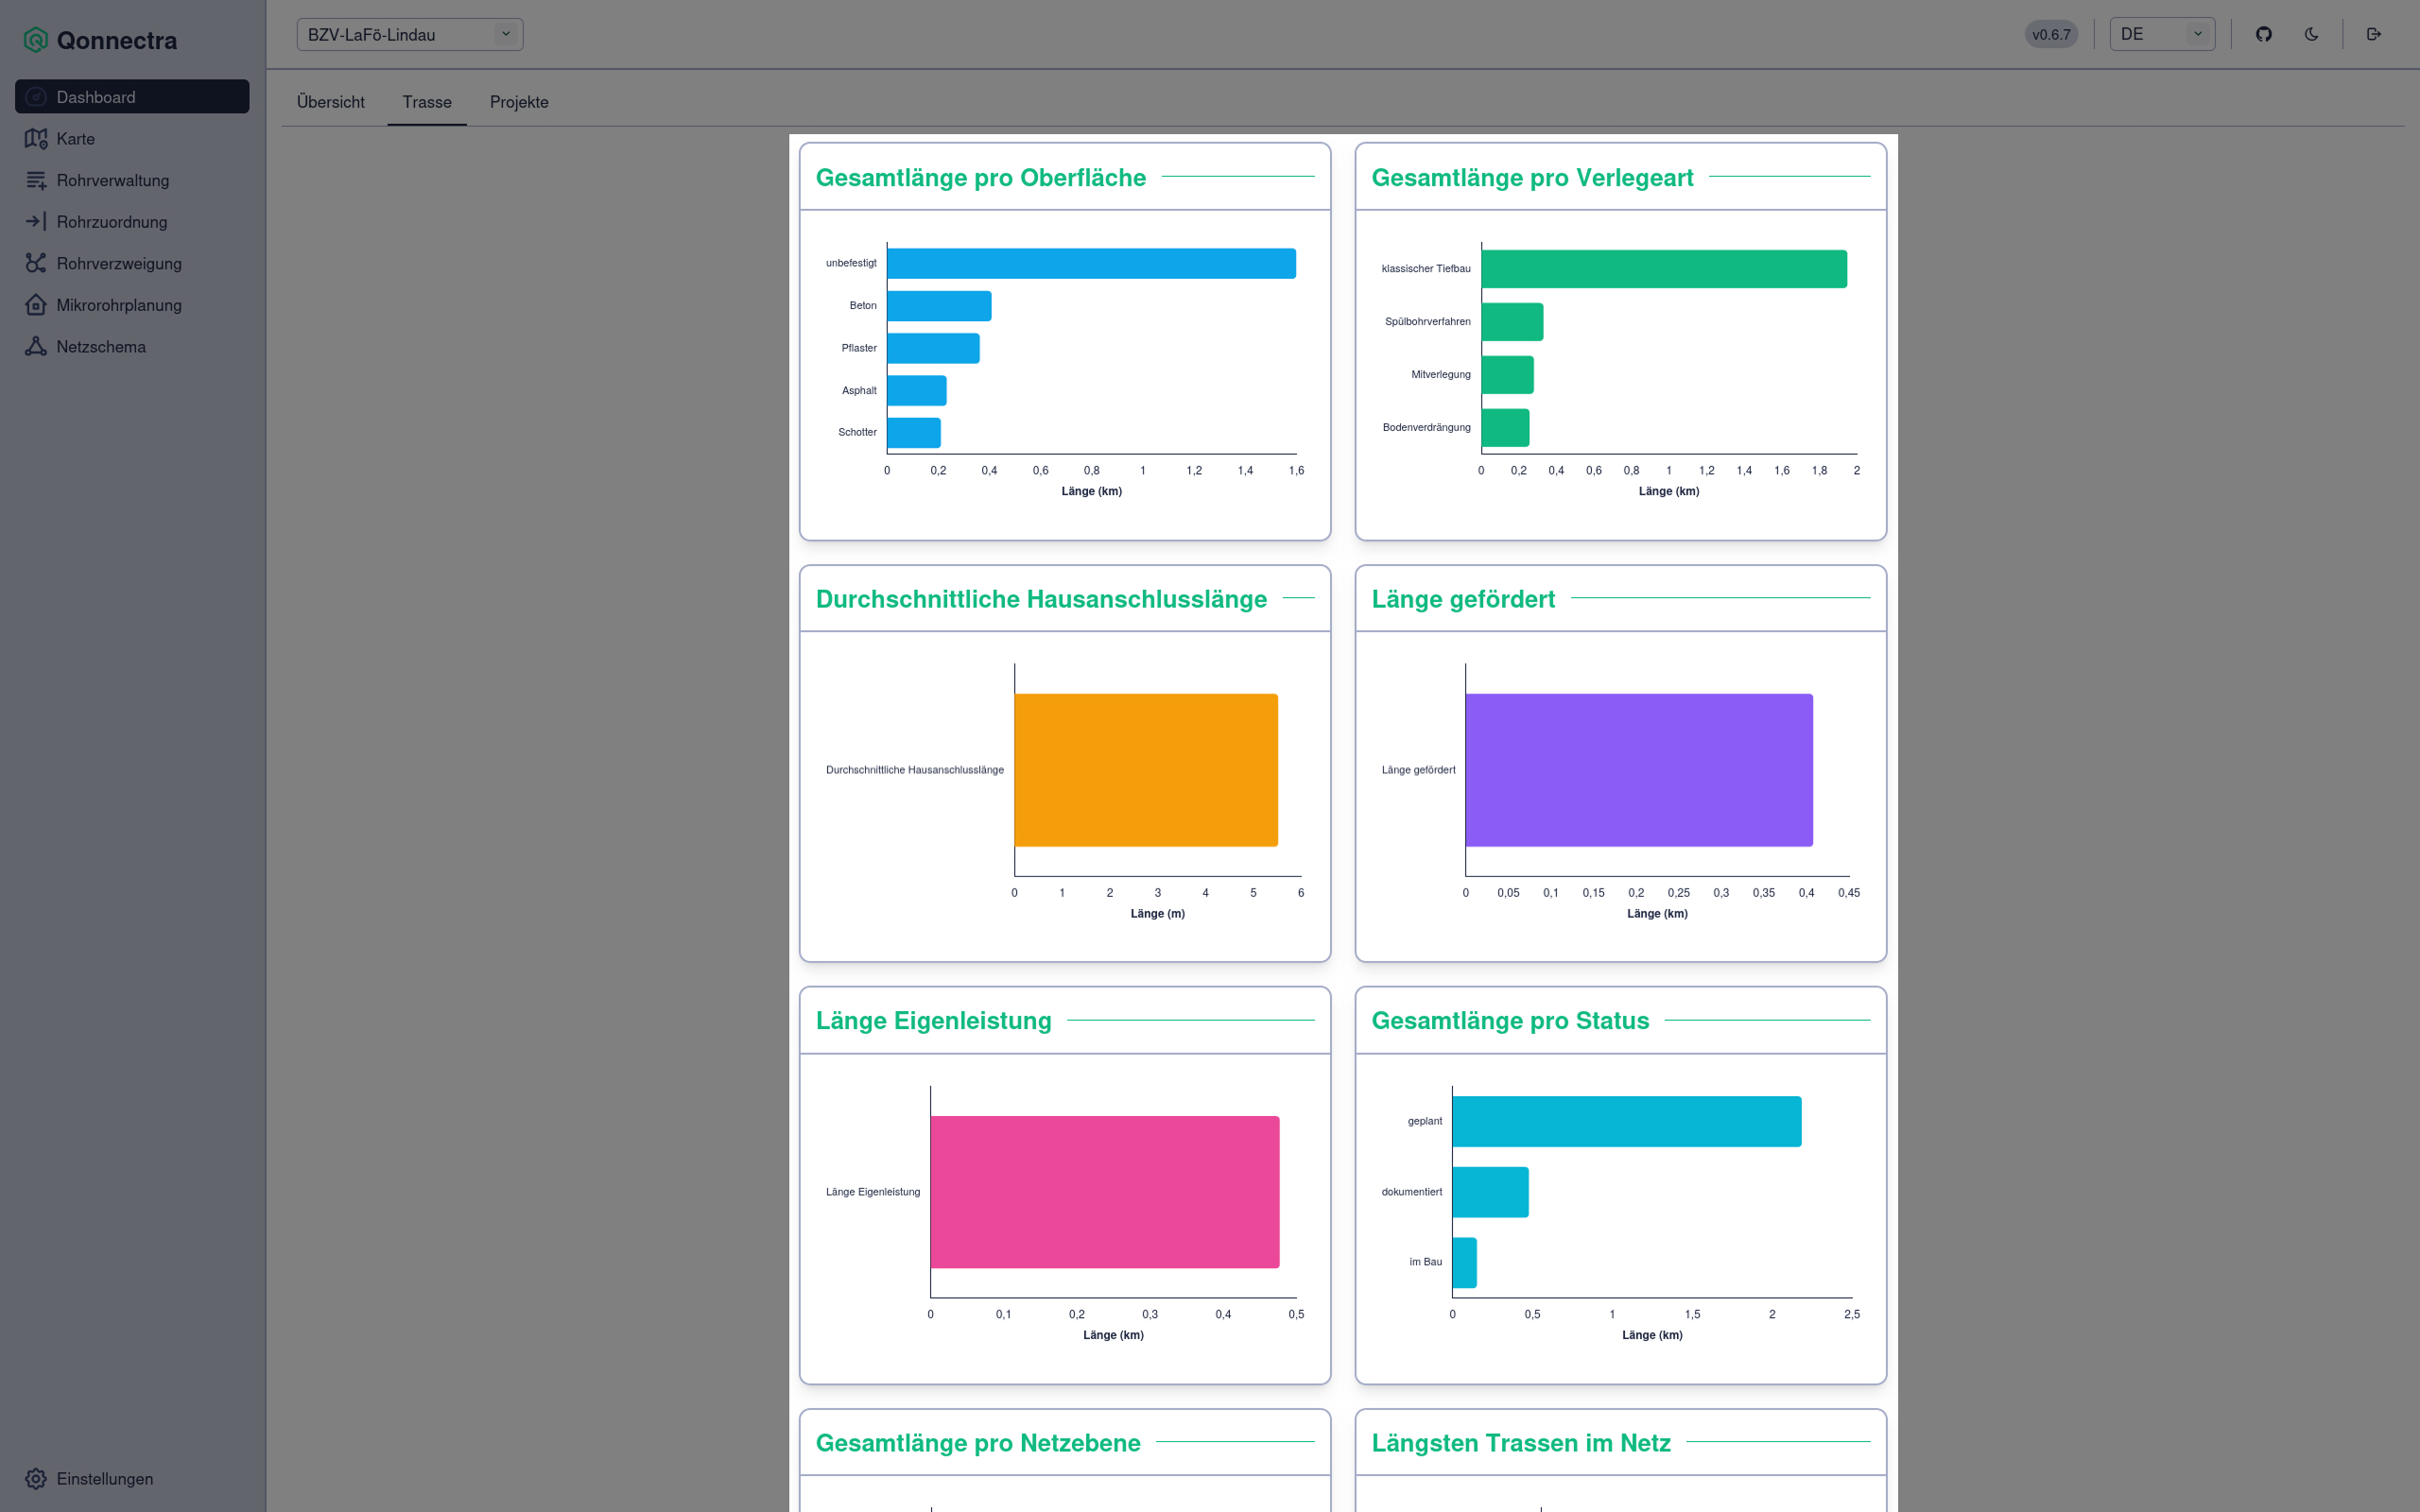The height and width of the screenshot is (1512, 2420).
Task: Switch to the Übersicht tab
Action: 330,102
